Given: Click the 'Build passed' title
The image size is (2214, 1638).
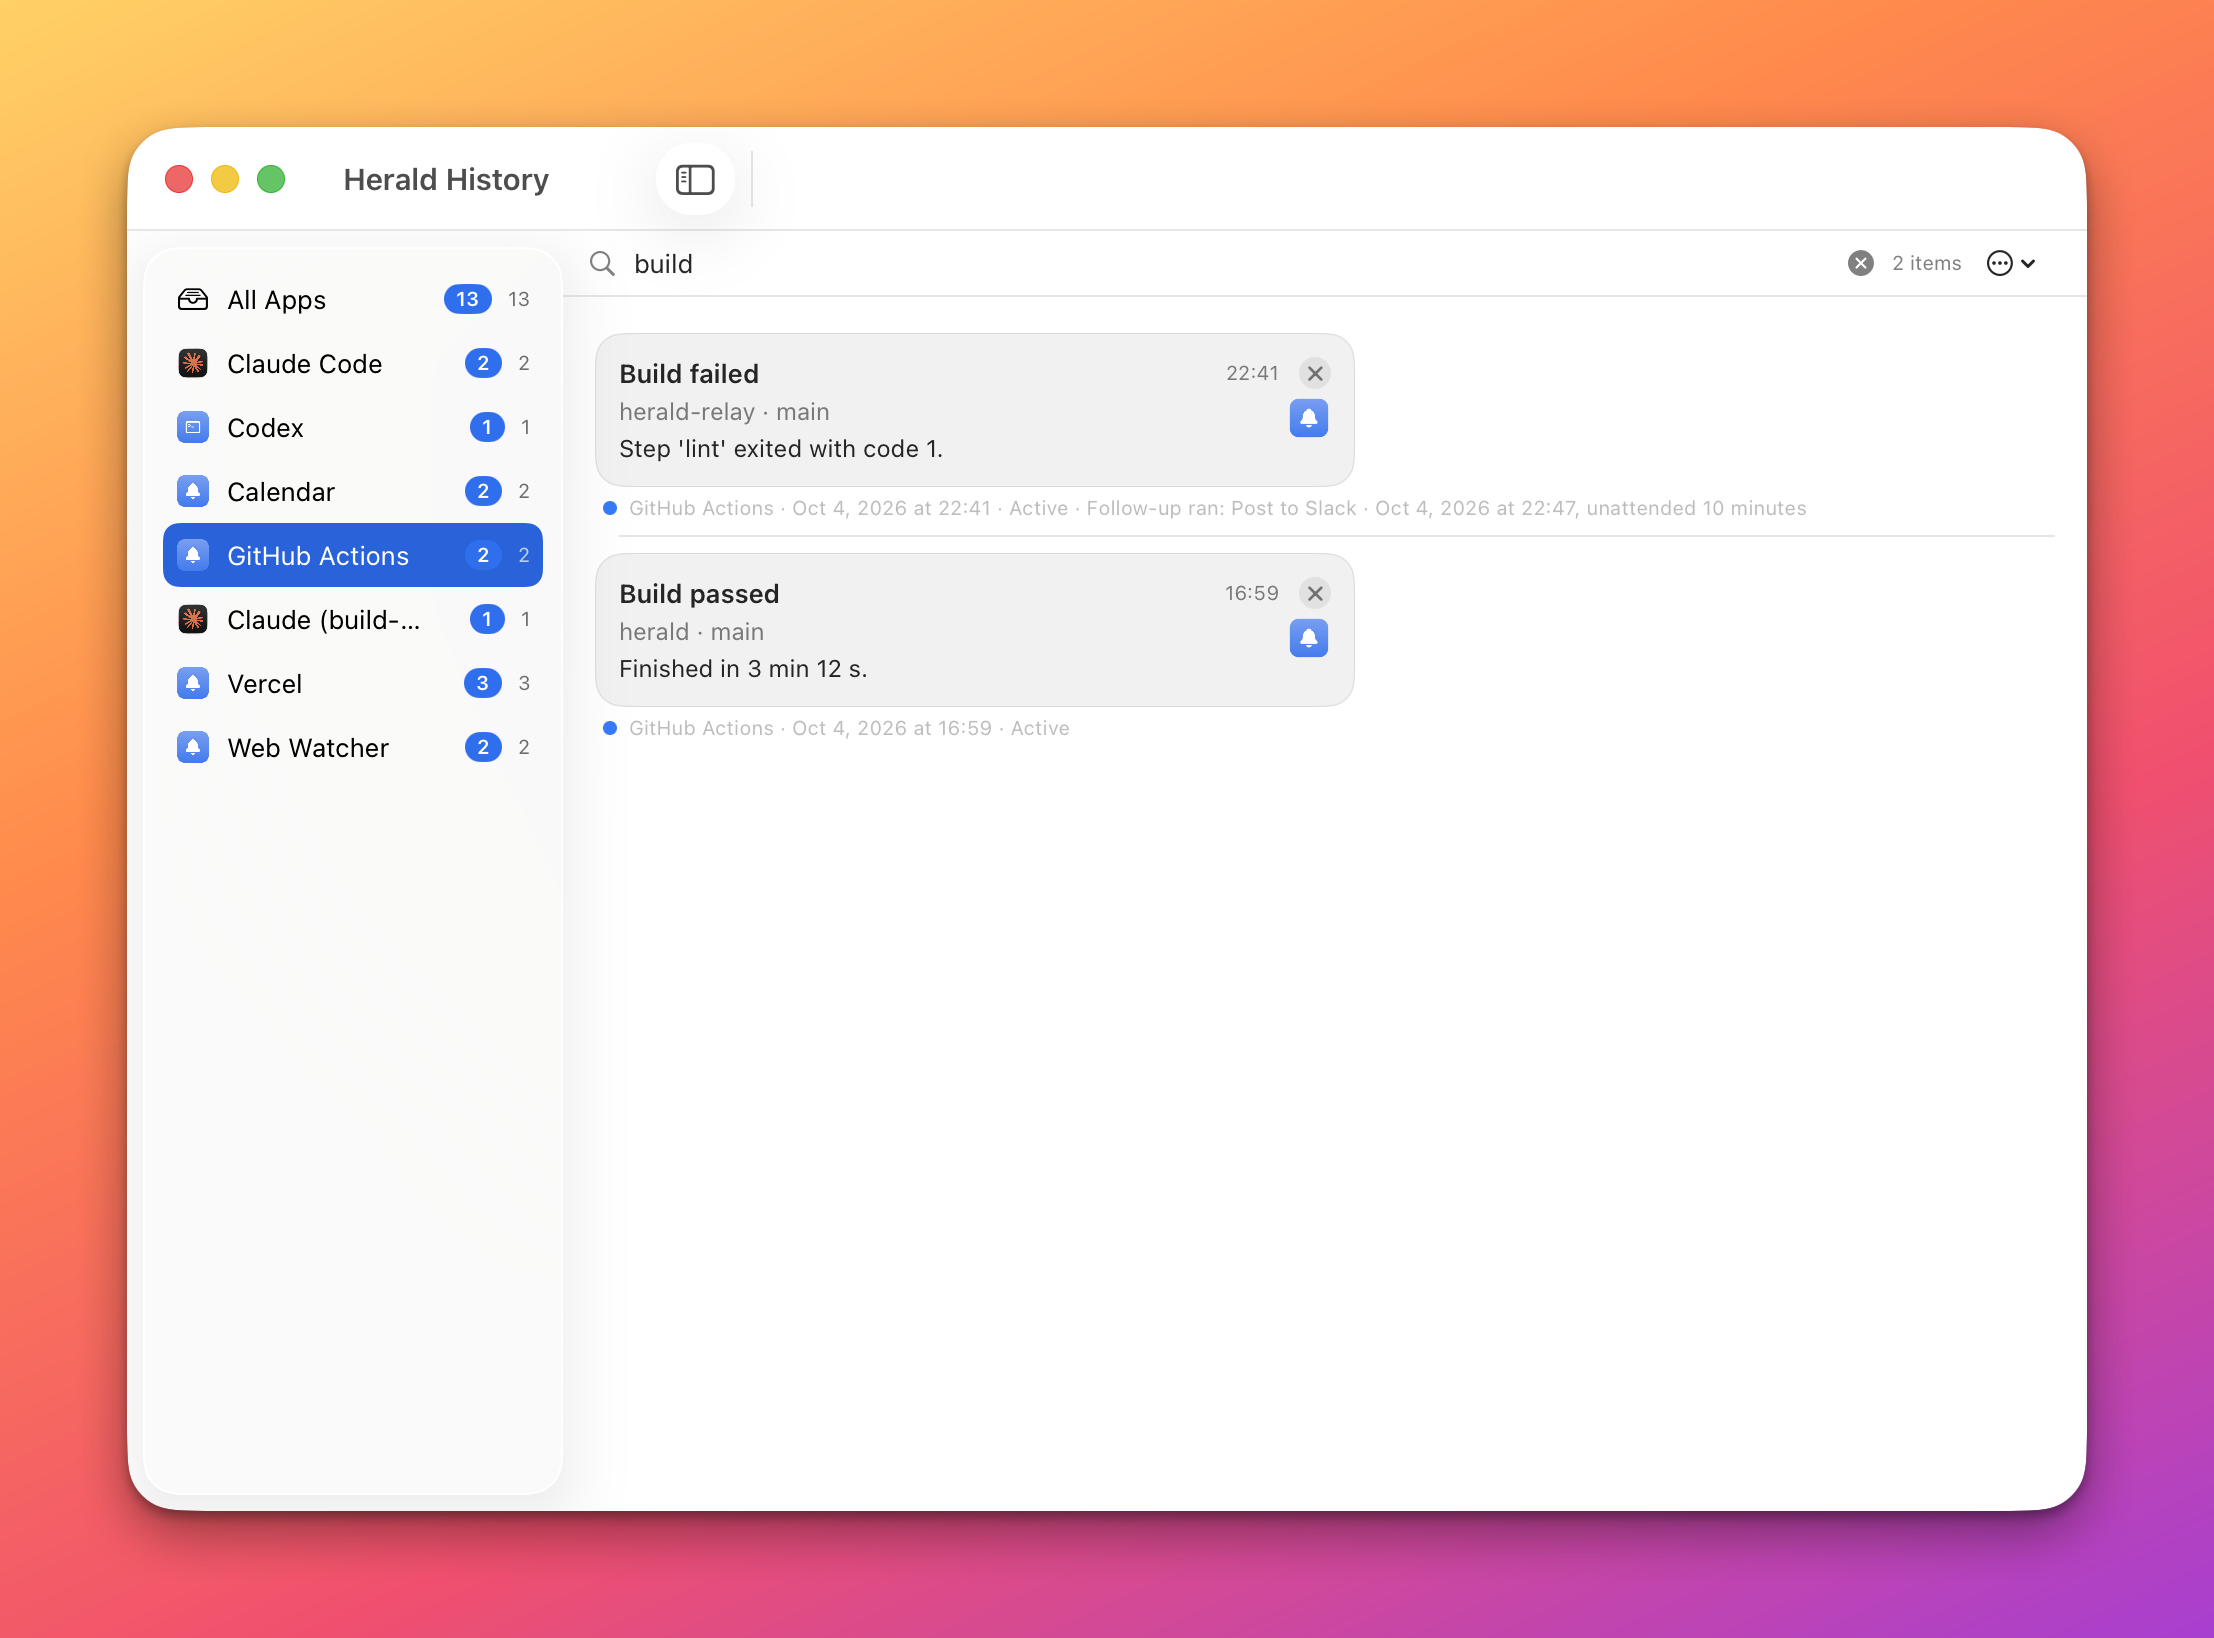Looking at the screenshot, I should pyautogui.click(x=699, y=594).
